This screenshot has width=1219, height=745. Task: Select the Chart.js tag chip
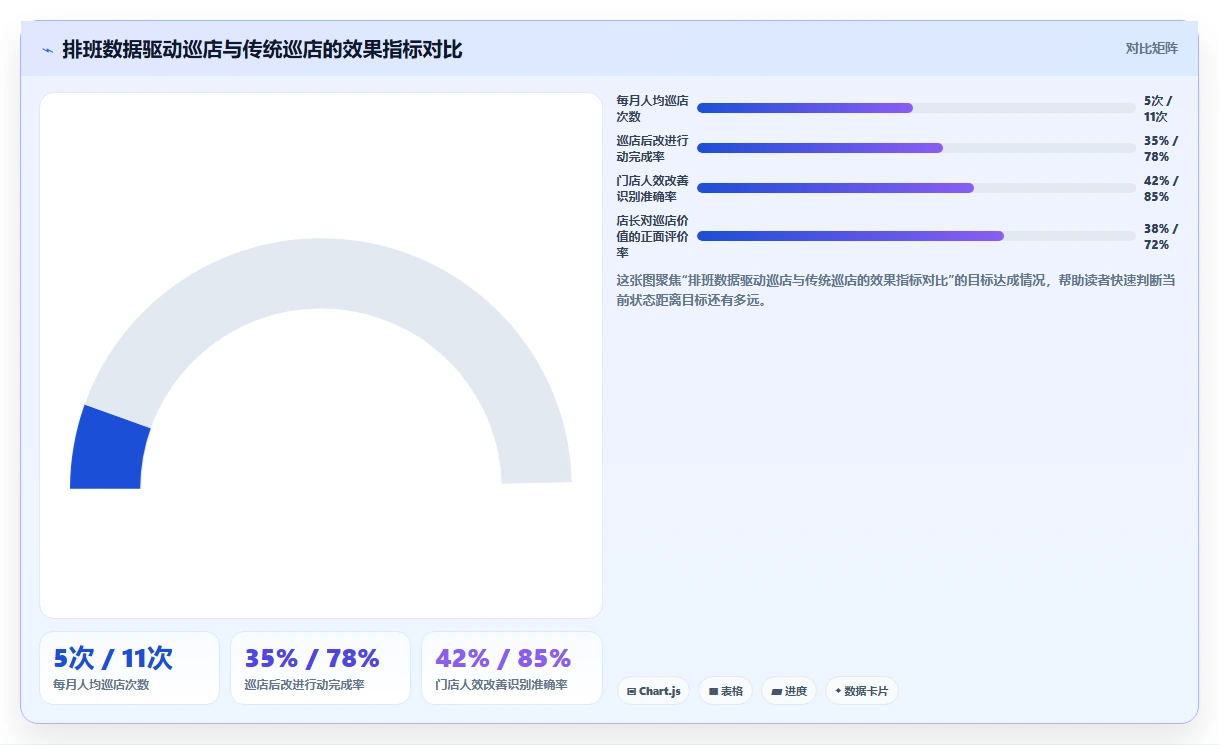tap(653, 691)
